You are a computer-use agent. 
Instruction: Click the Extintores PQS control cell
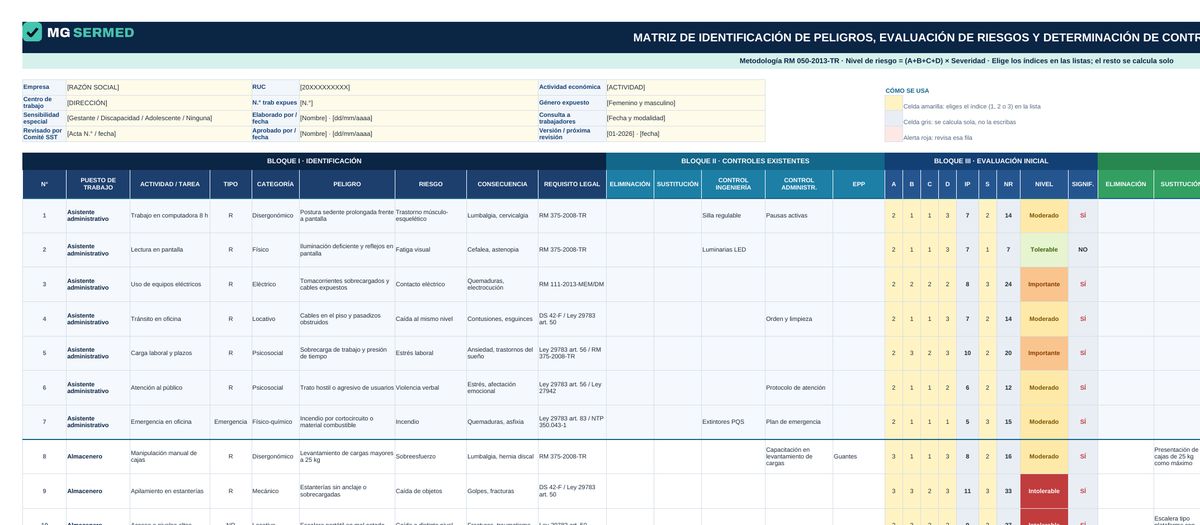click(x=733, y=422)
